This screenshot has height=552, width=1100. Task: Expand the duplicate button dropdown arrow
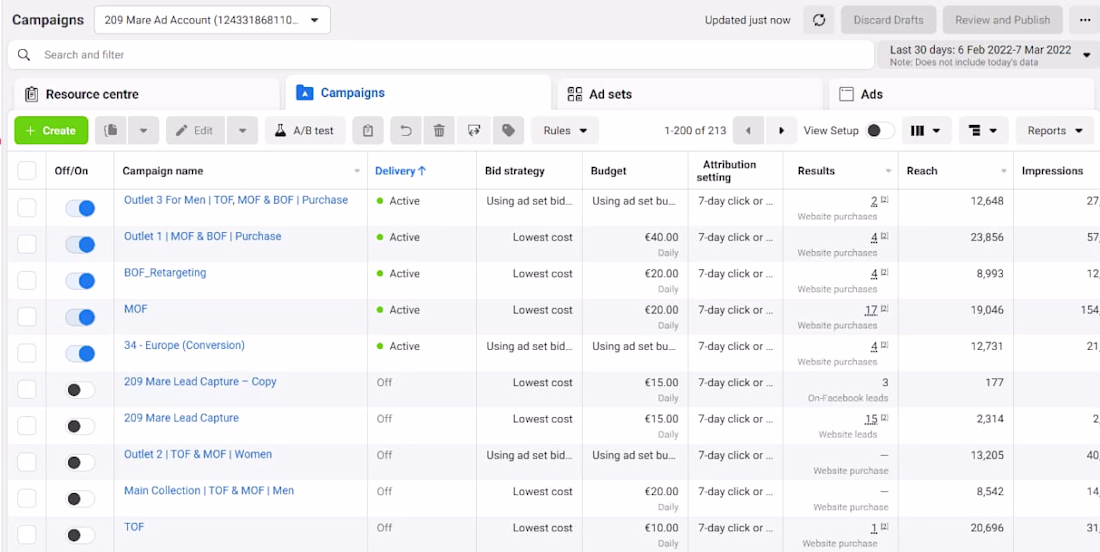click(x=143, y=130)
